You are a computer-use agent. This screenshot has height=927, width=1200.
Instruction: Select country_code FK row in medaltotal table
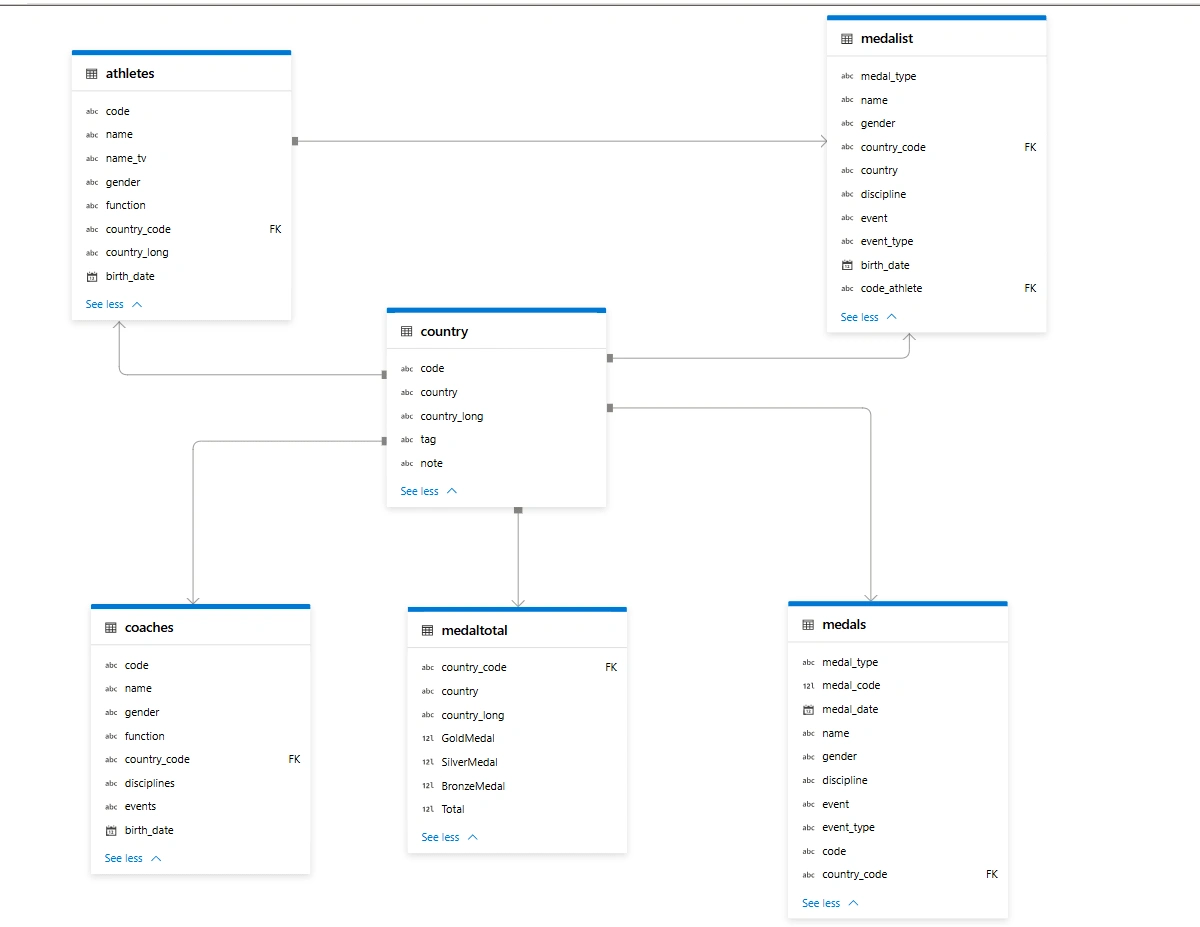[x=517, y=667]
